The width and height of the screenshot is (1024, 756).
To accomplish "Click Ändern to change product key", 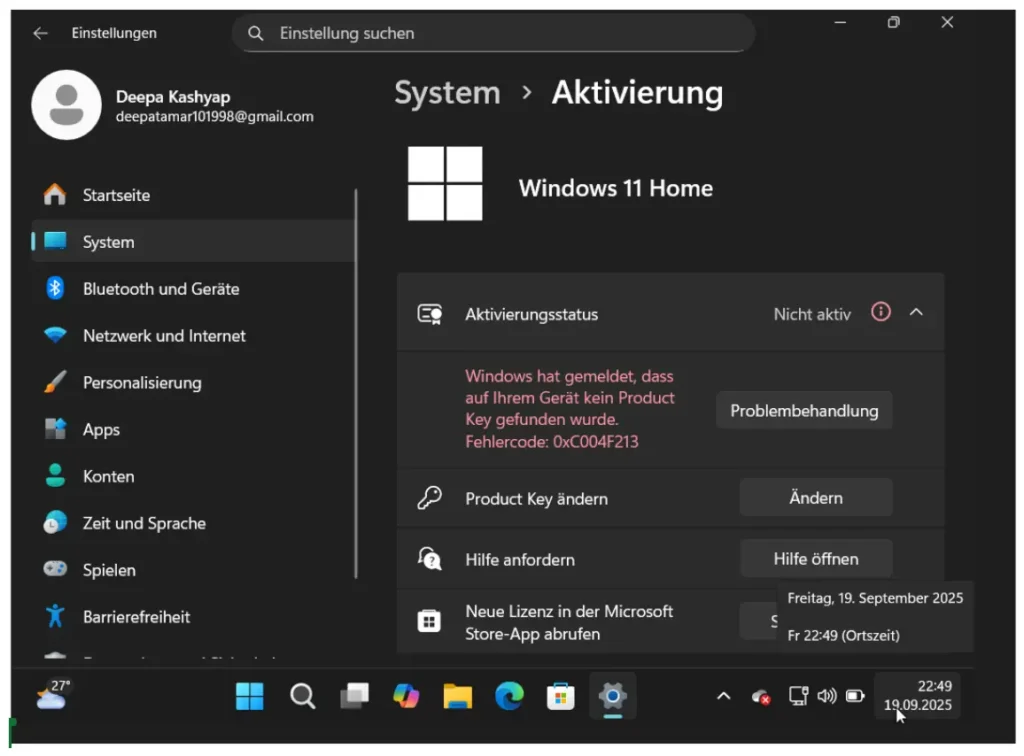I will [816, 497].
